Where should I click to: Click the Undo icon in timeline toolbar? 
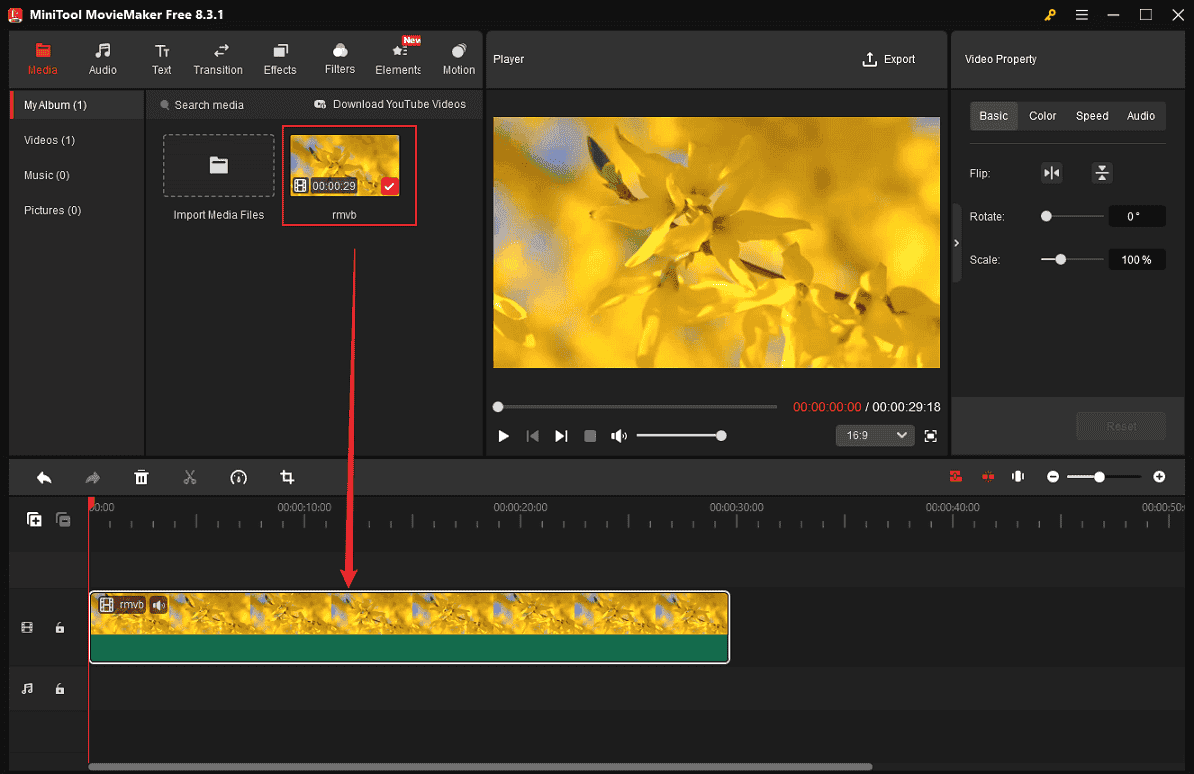[44, 477]
